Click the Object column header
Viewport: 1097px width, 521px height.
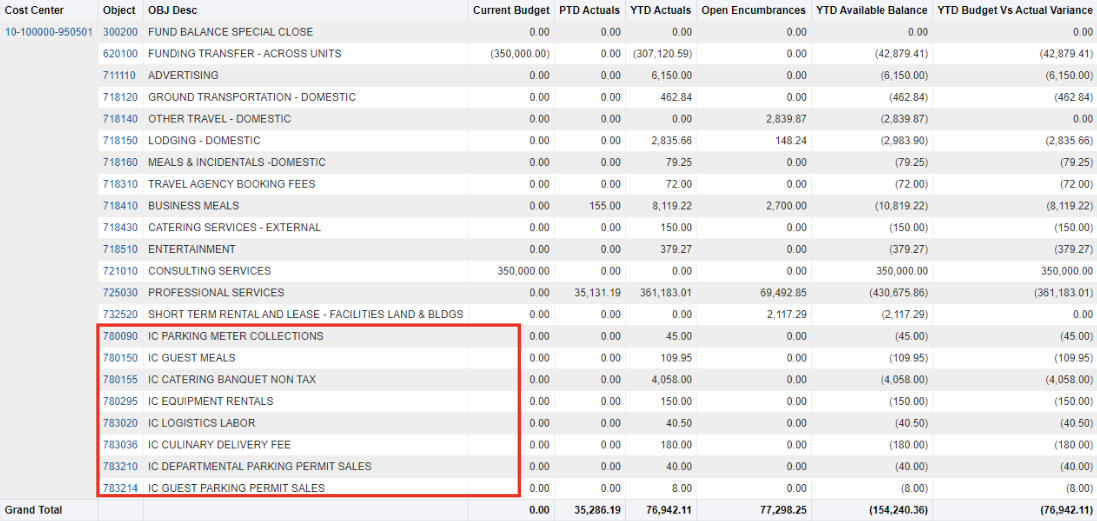pyautogui.click(x=119, y=10)
